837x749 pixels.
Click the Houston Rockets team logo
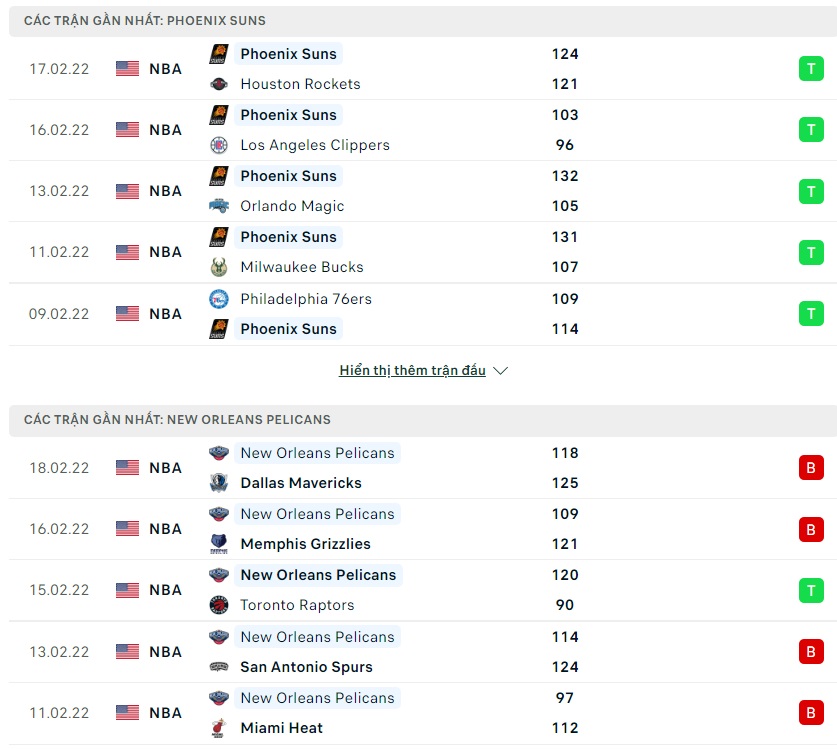click(219, 84)
